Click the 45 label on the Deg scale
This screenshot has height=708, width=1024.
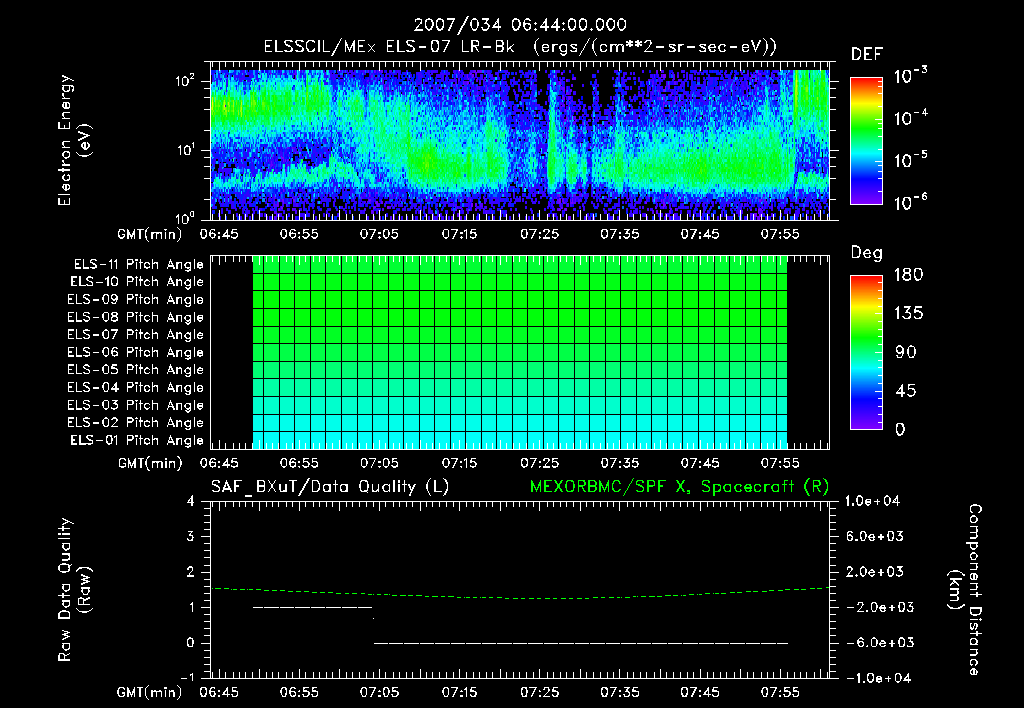tap(905, 391)
